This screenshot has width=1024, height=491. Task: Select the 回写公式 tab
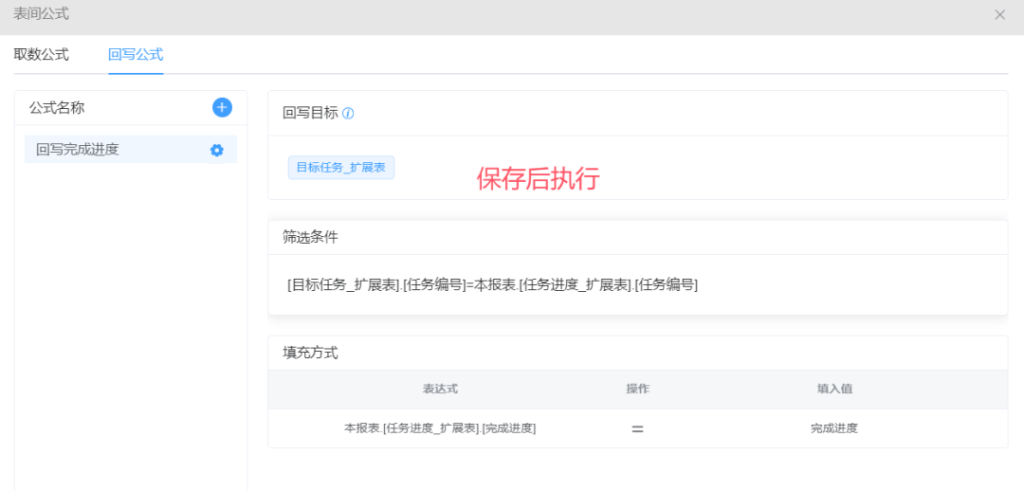[x=136, y=55]
